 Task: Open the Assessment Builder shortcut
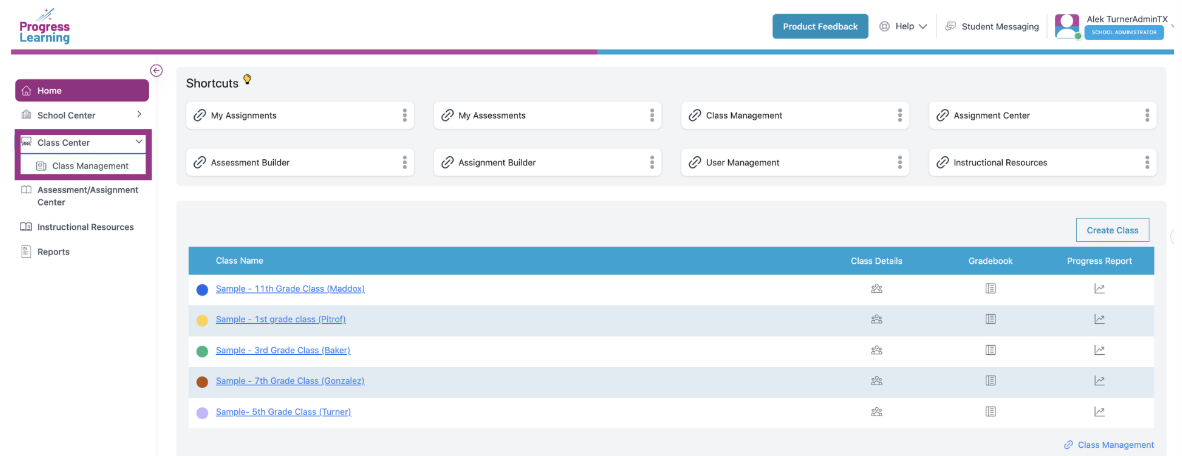pyautogui.click(x=300, y=162)
